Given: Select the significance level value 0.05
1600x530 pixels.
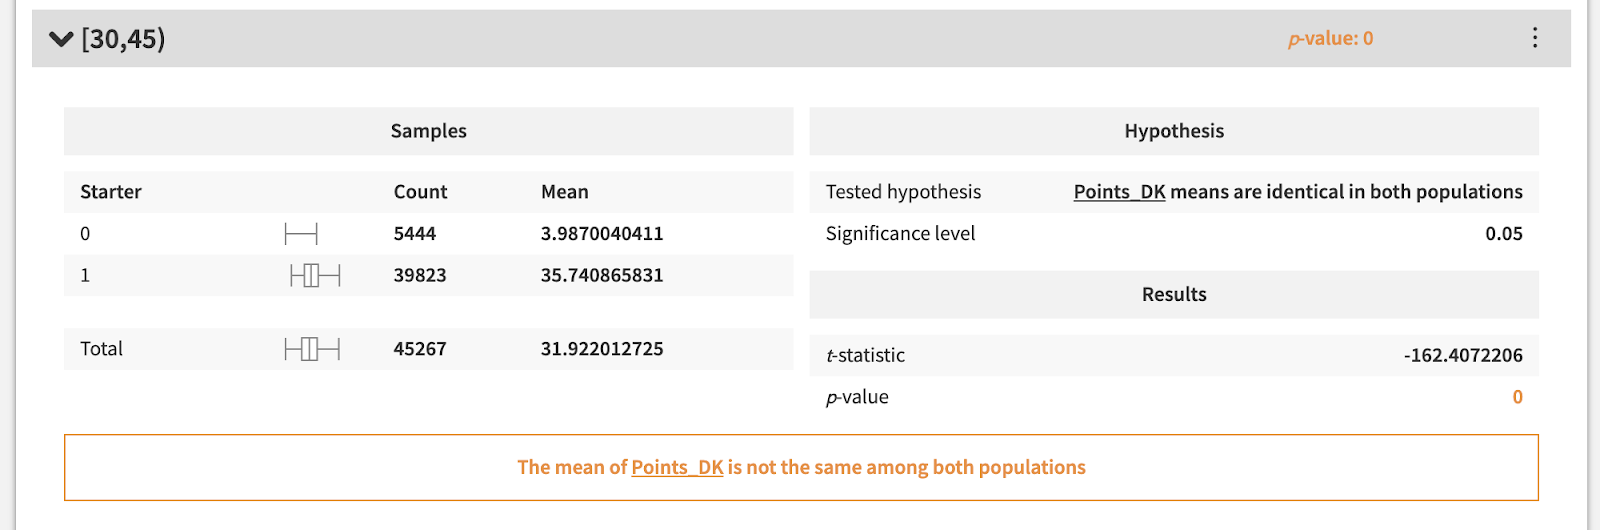Looking at the screenshot, I should point(1503,234).
